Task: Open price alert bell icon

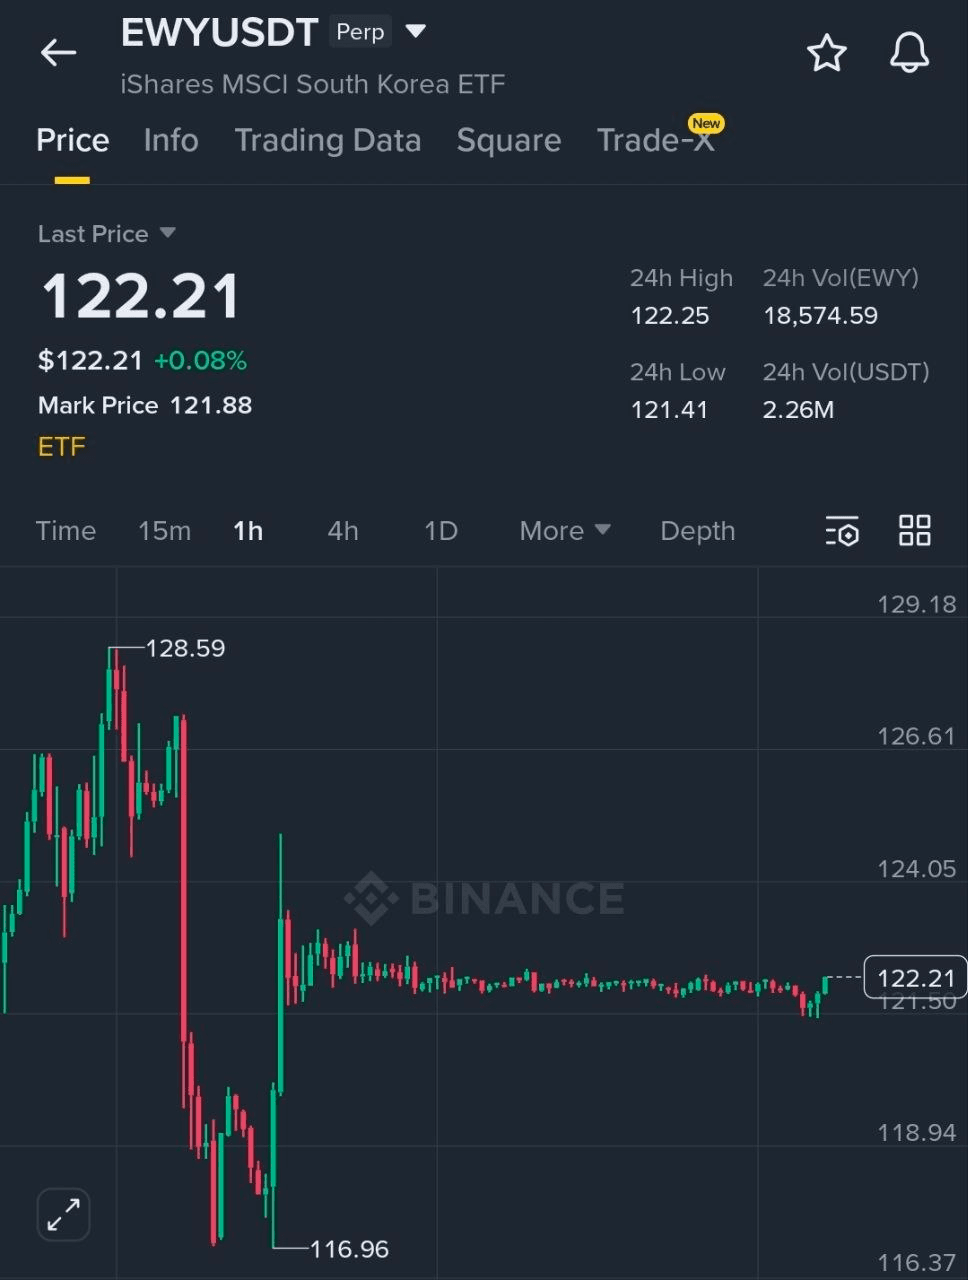Action: coord(909,53)
